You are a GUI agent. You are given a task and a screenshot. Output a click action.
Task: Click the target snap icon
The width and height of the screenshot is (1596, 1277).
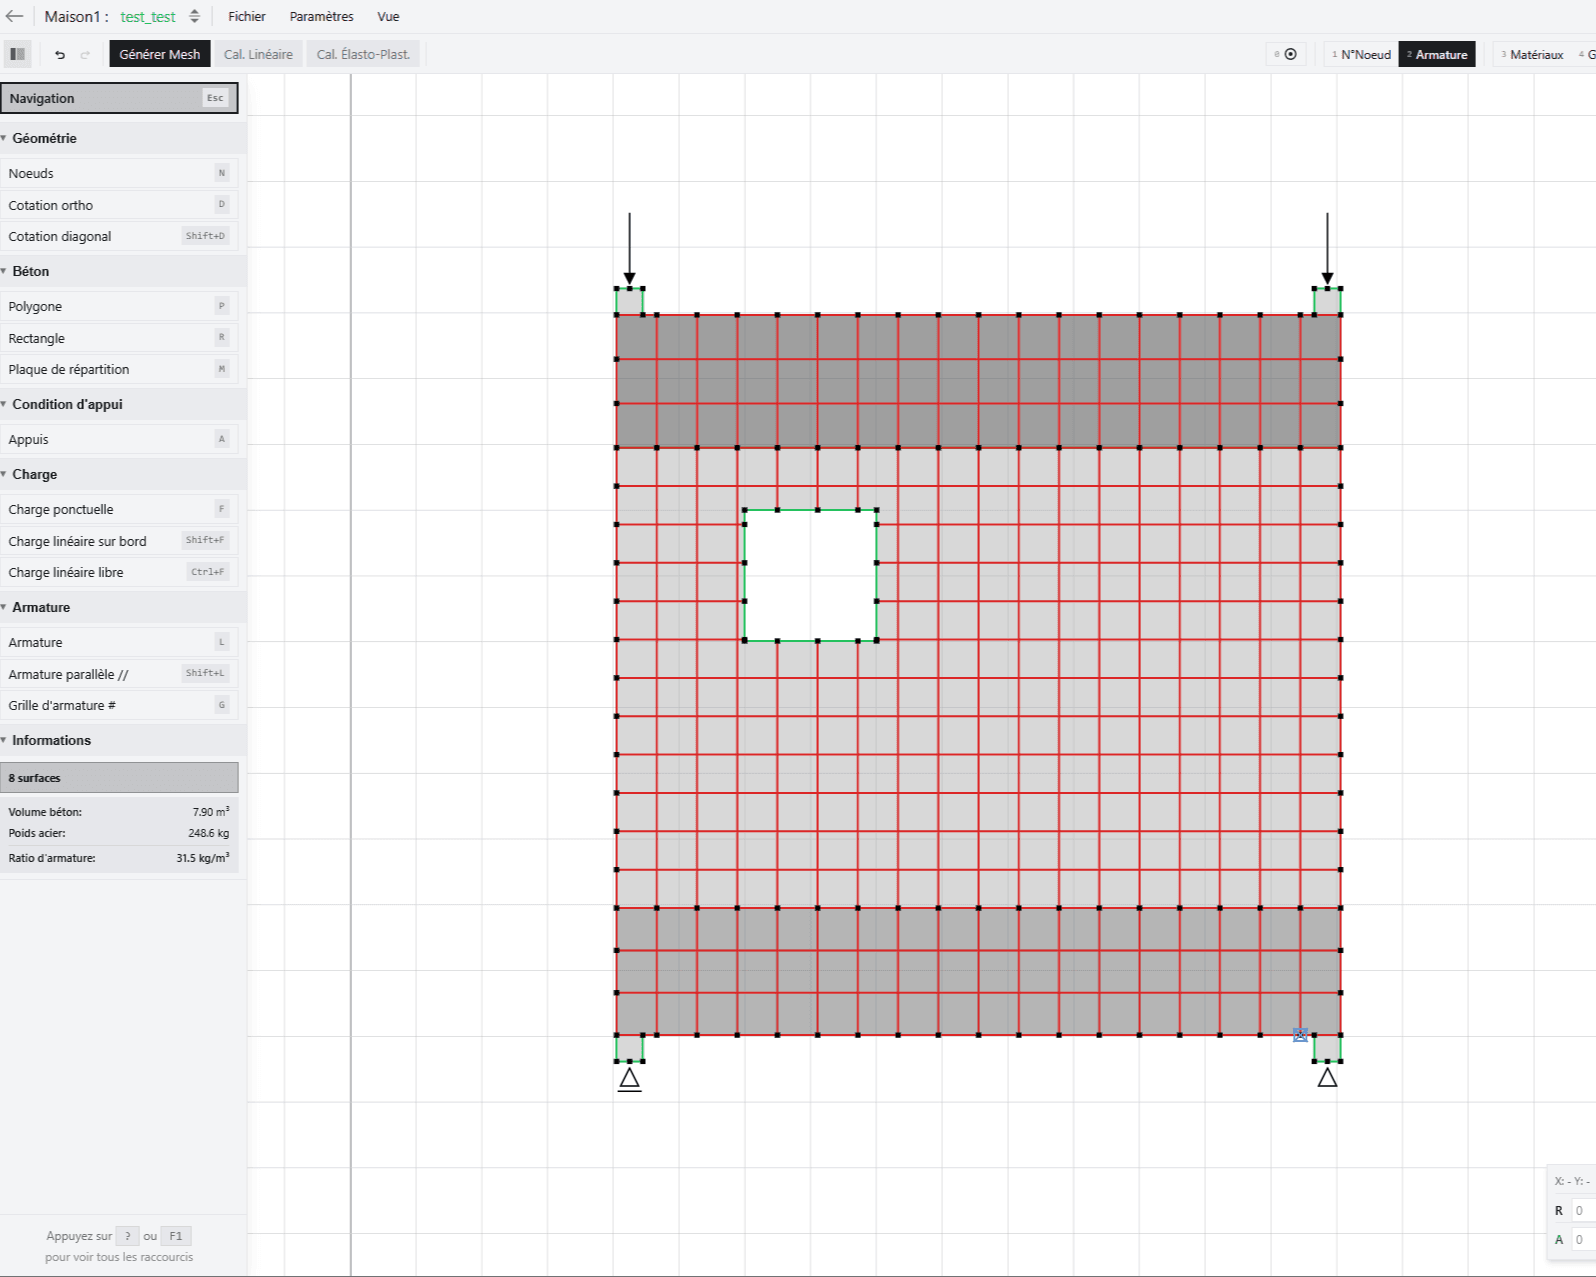click(1290, 54)
